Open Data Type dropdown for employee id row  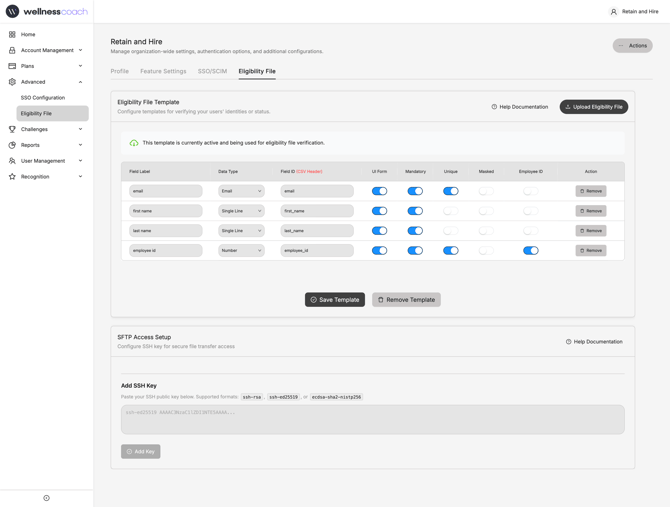(x=241, y=251)
